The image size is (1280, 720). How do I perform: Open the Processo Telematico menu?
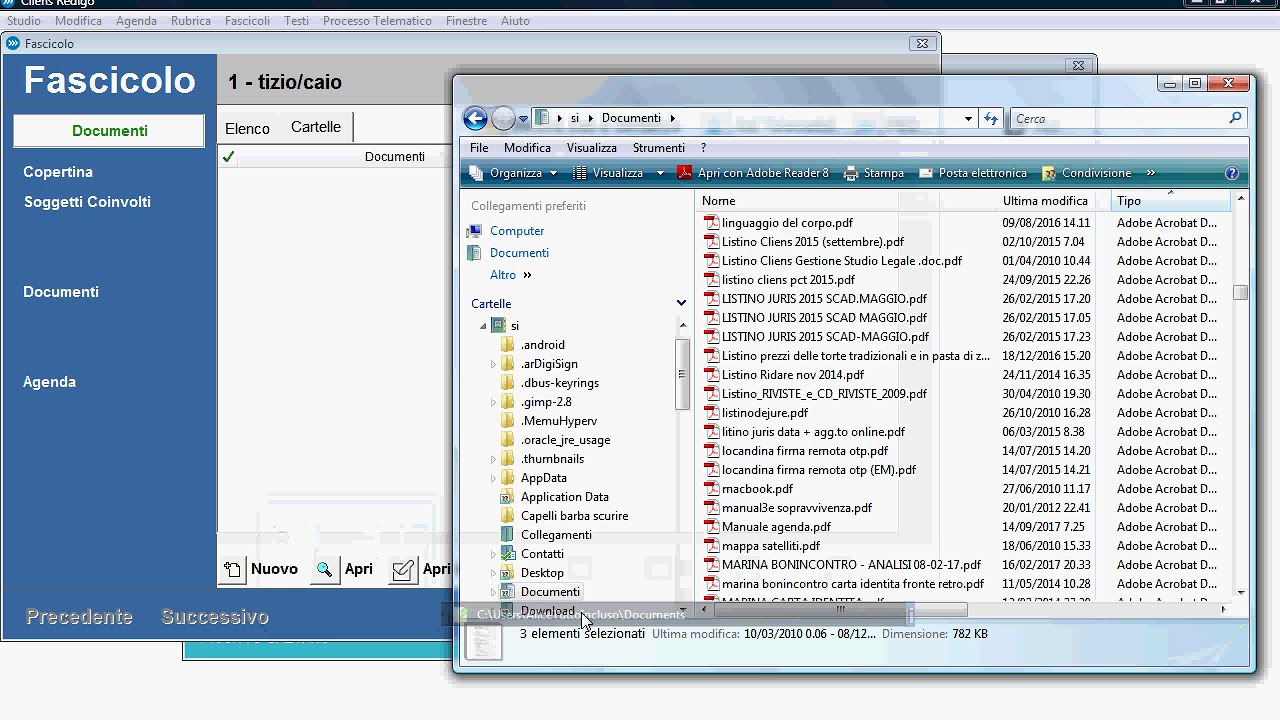pyautogui.click(x=377, y=20)
